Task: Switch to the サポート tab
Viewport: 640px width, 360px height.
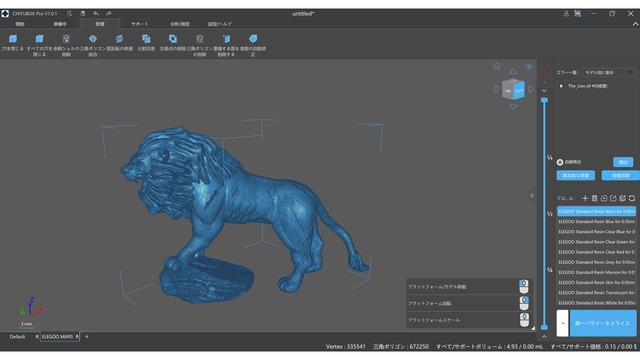Action: [x=140, y=24]
